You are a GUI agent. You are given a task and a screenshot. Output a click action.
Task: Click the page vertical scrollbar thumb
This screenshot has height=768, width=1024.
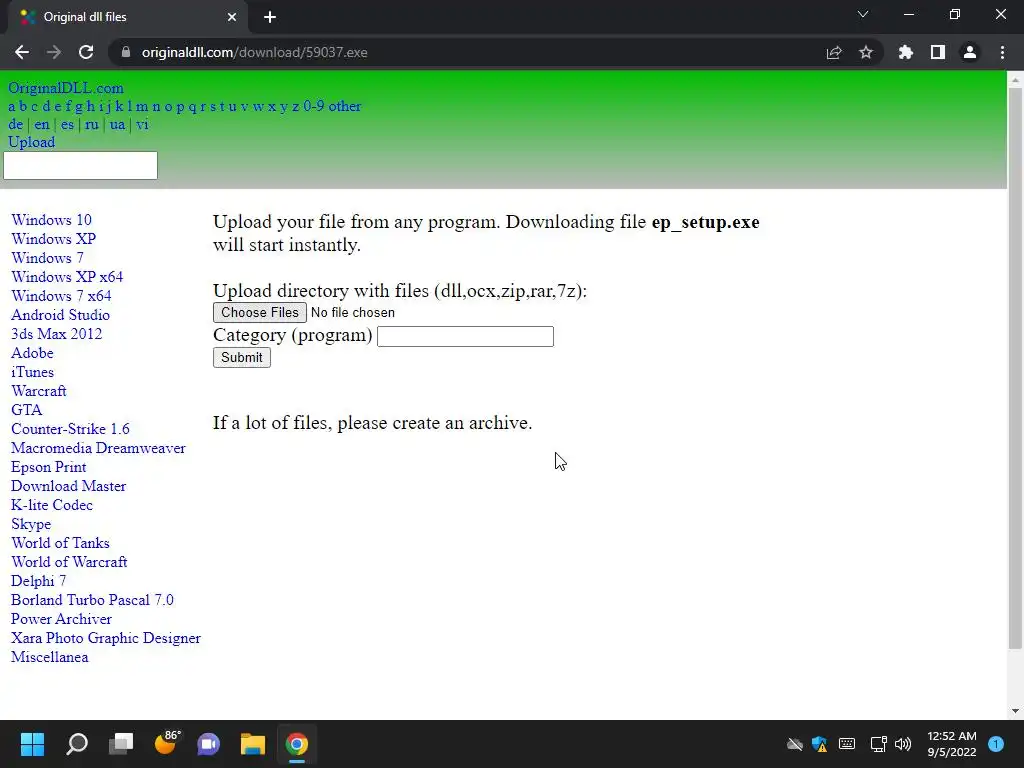(x=1015, y=368)
